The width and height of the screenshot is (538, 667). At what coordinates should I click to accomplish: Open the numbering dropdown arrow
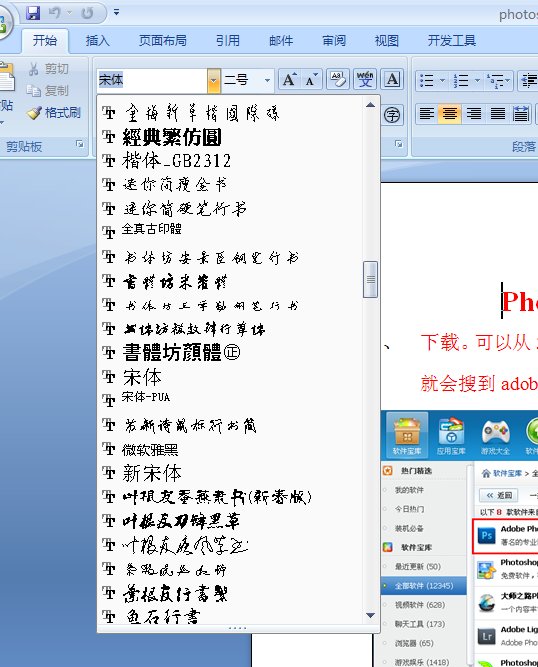477,80
